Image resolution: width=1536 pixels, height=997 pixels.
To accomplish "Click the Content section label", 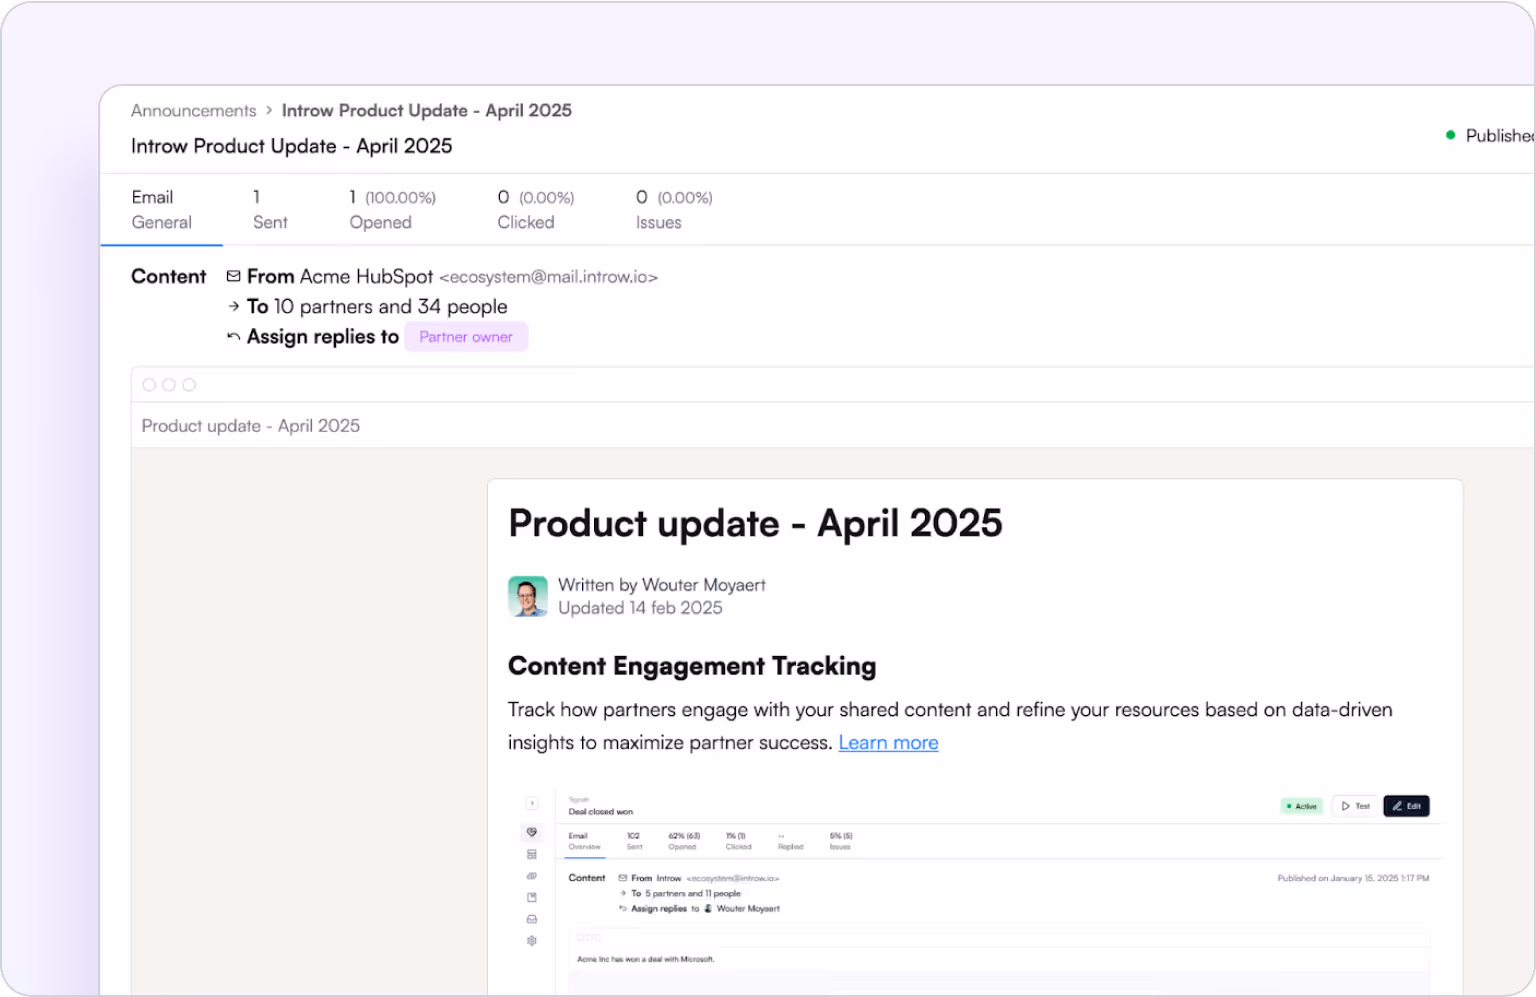I will pos(168,277).
